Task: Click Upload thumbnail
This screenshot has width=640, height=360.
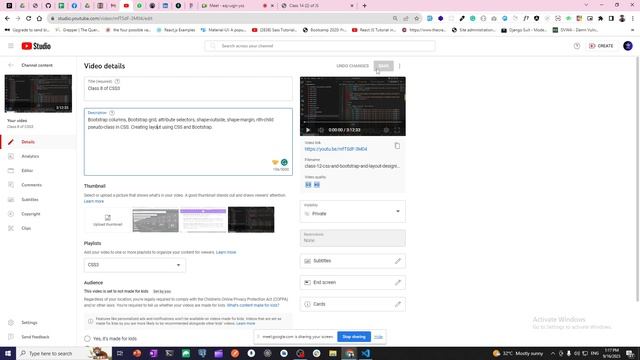Action: click(108, 220)
